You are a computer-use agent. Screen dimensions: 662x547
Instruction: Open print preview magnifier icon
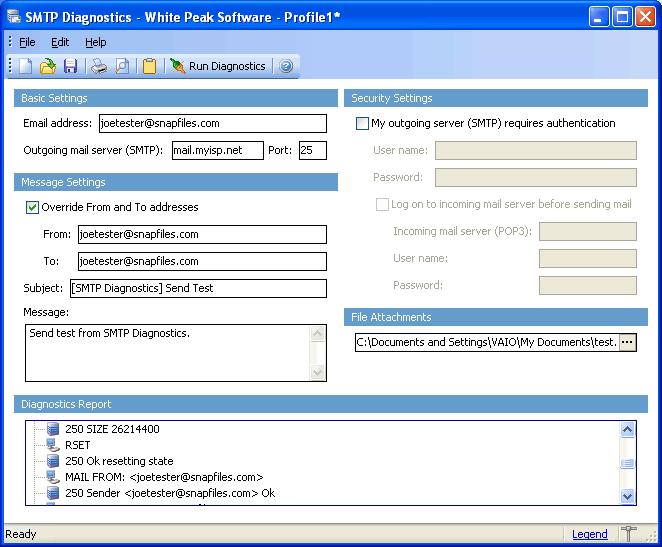pos(122,66)
